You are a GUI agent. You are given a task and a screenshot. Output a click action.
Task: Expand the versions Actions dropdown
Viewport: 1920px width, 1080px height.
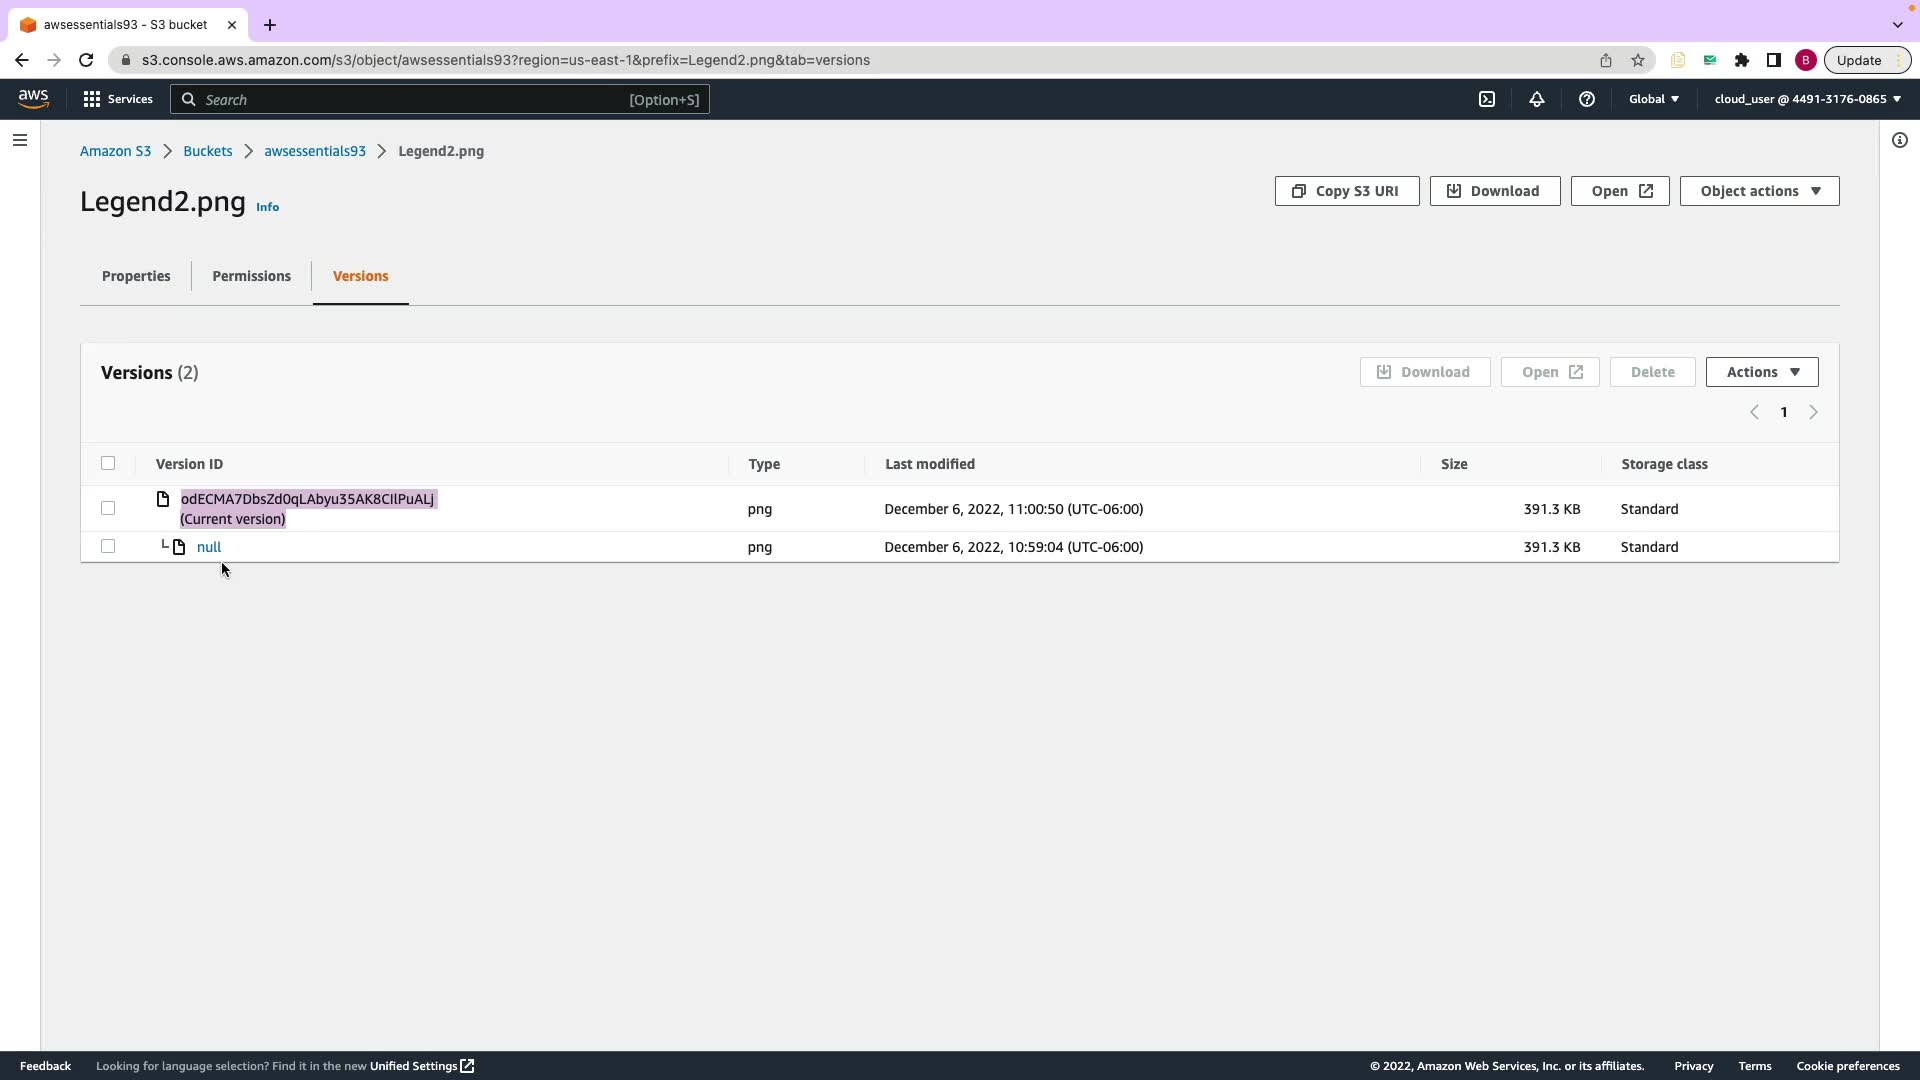pos(1762,372)
